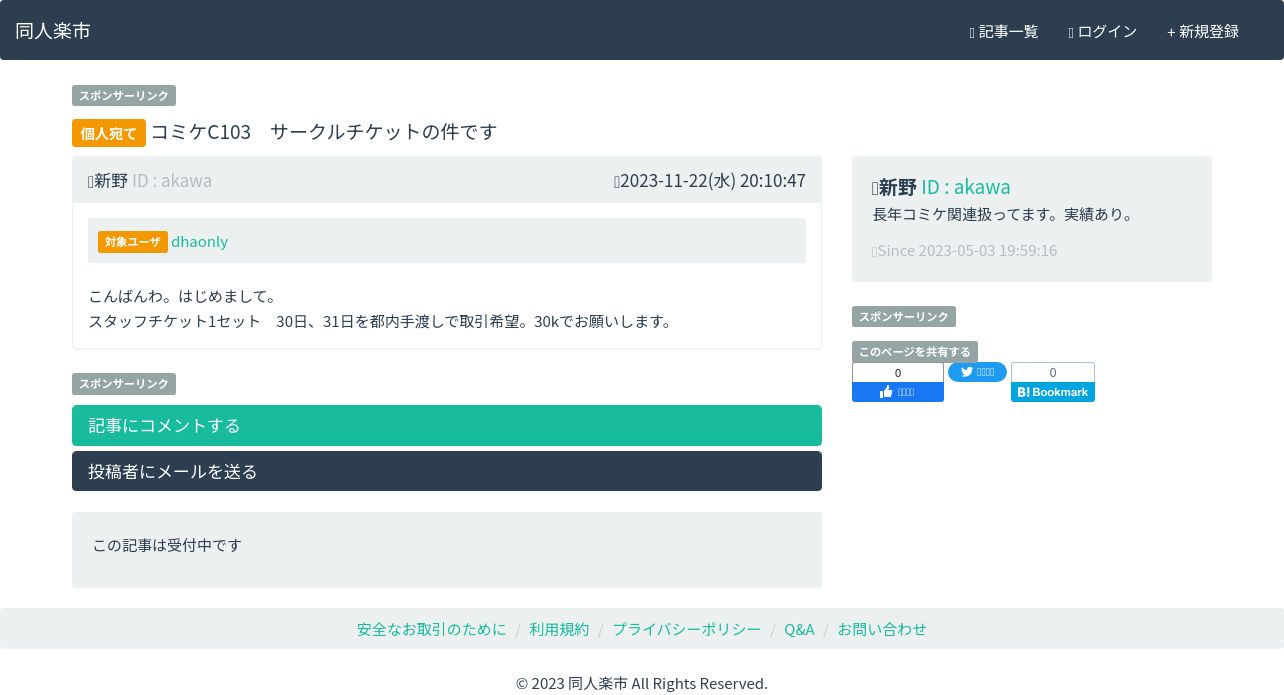This screenshot has width=1284, height=695.
Task: Click the 個人宛て orange label
Action: [x=109, y=133]
